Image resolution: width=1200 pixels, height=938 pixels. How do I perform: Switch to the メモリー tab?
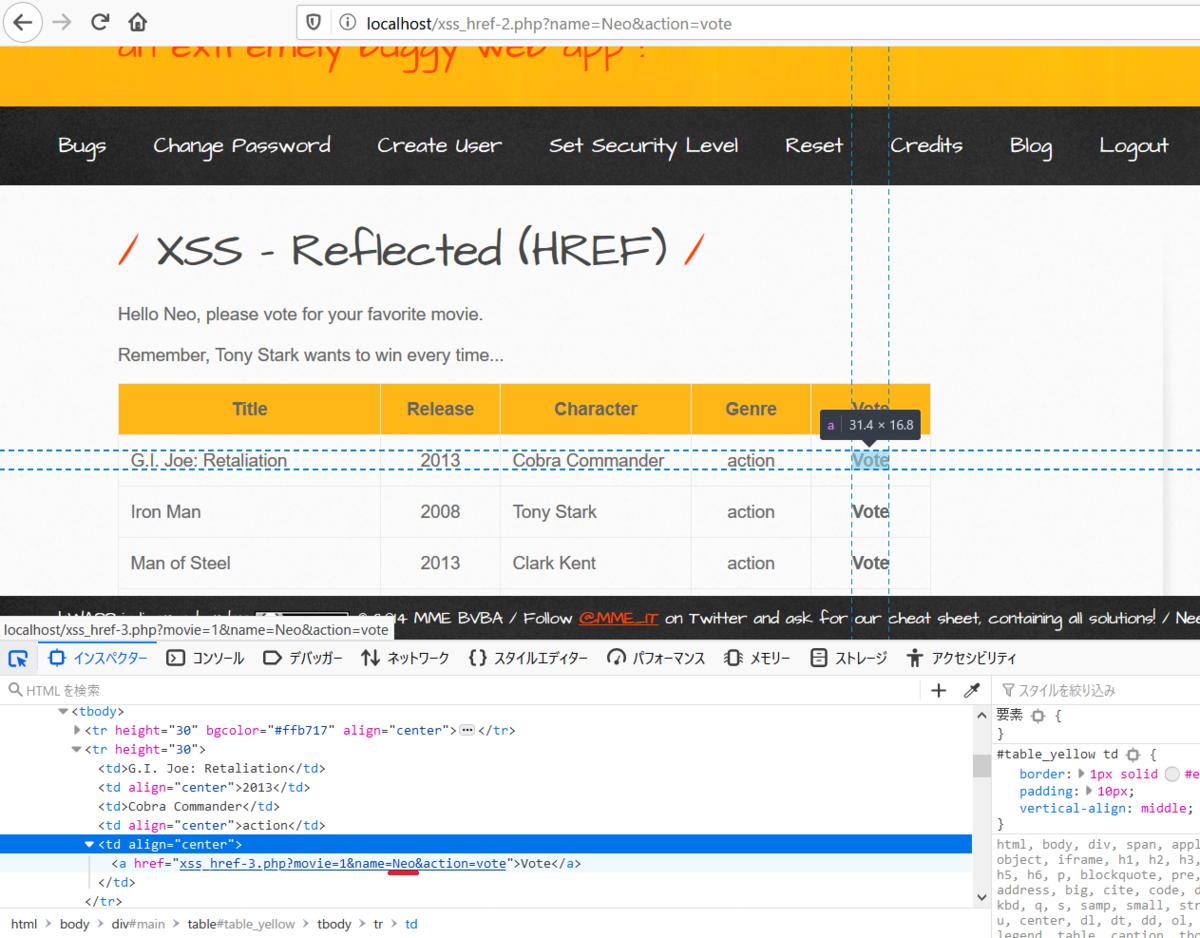click(757, 658)
